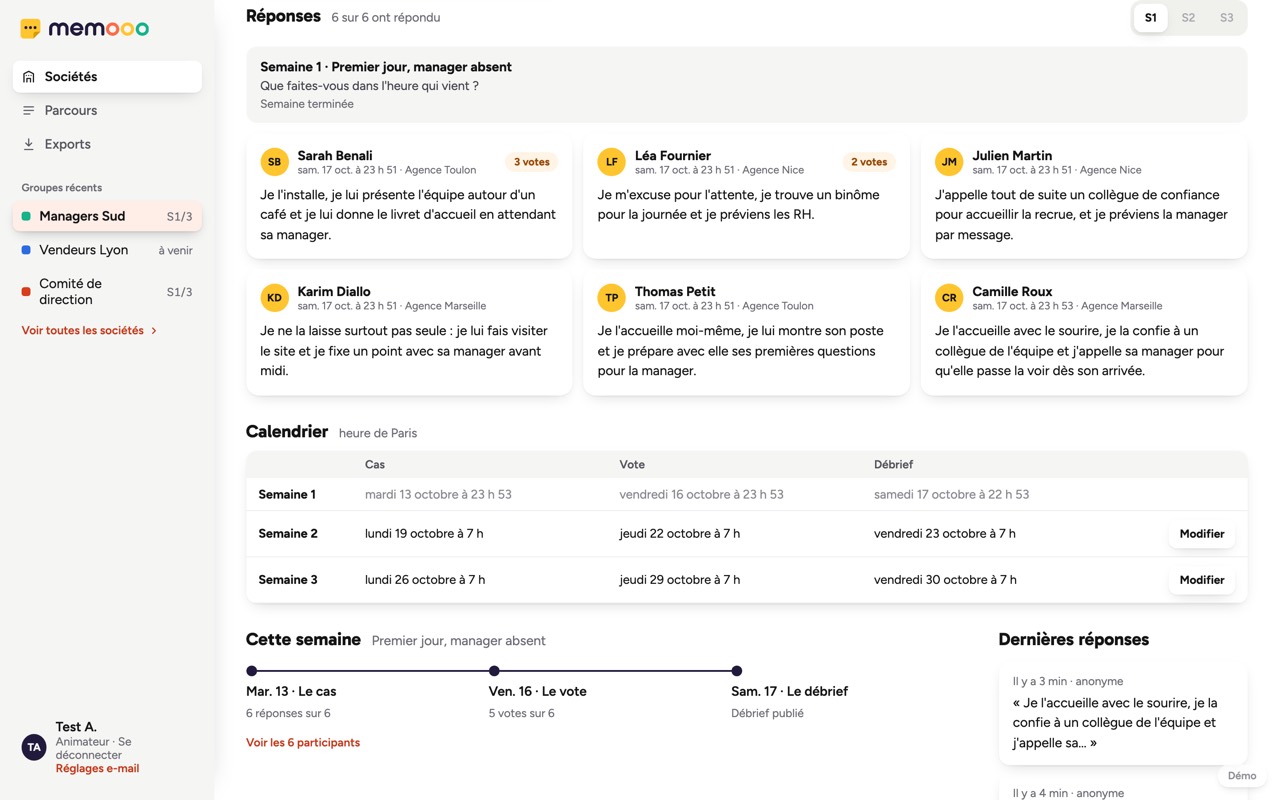Open Sociétés via its building icon
The width and height of the screenshot is (1280, 800).
tap(29, 77)
